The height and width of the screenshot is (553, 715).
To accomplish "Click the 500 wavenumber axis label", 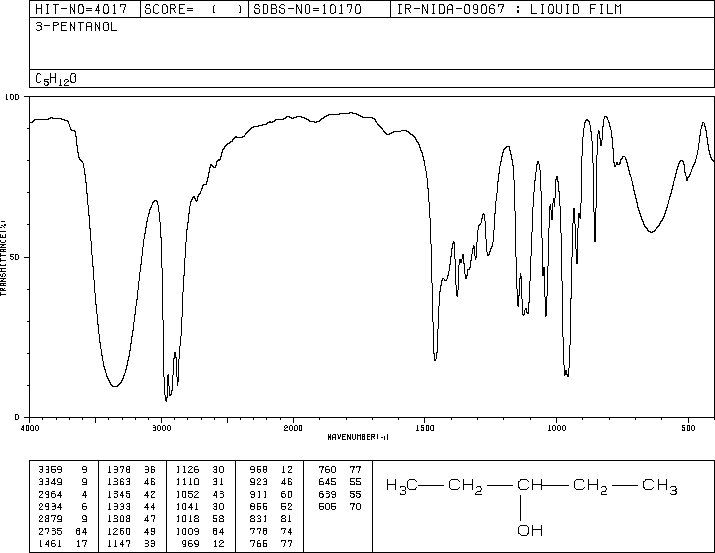I will click(688, 428).
